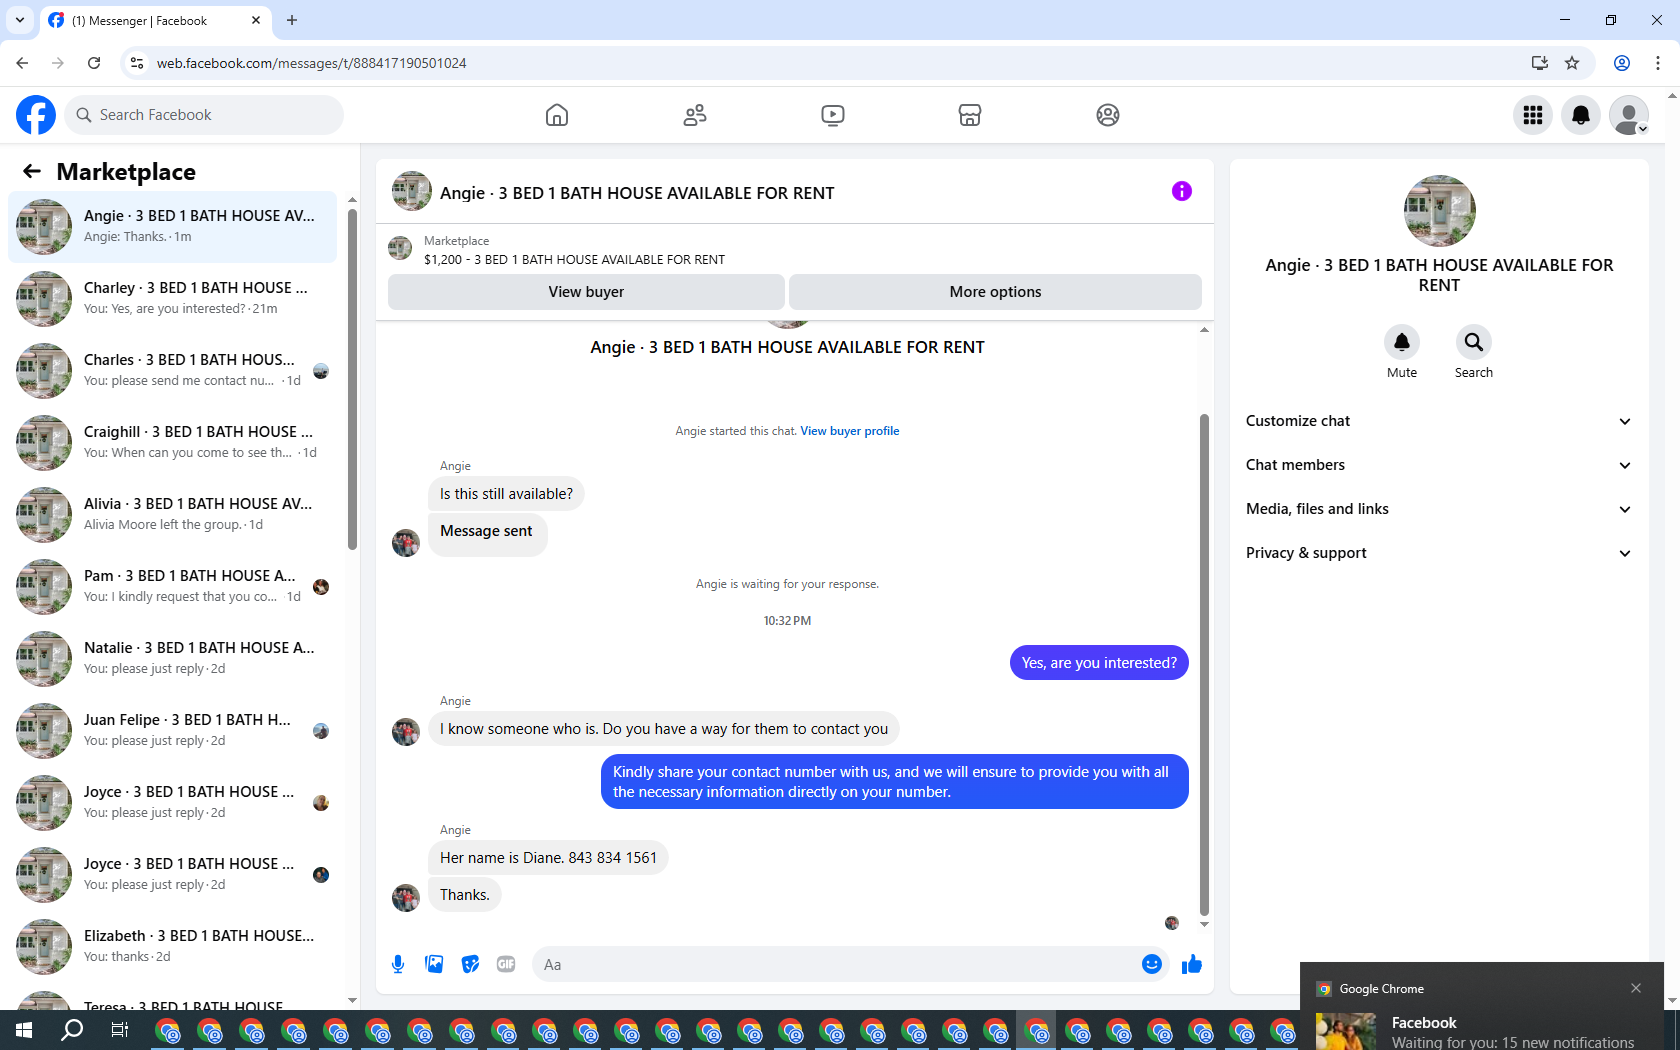Click the Search Facebook field

204,115
